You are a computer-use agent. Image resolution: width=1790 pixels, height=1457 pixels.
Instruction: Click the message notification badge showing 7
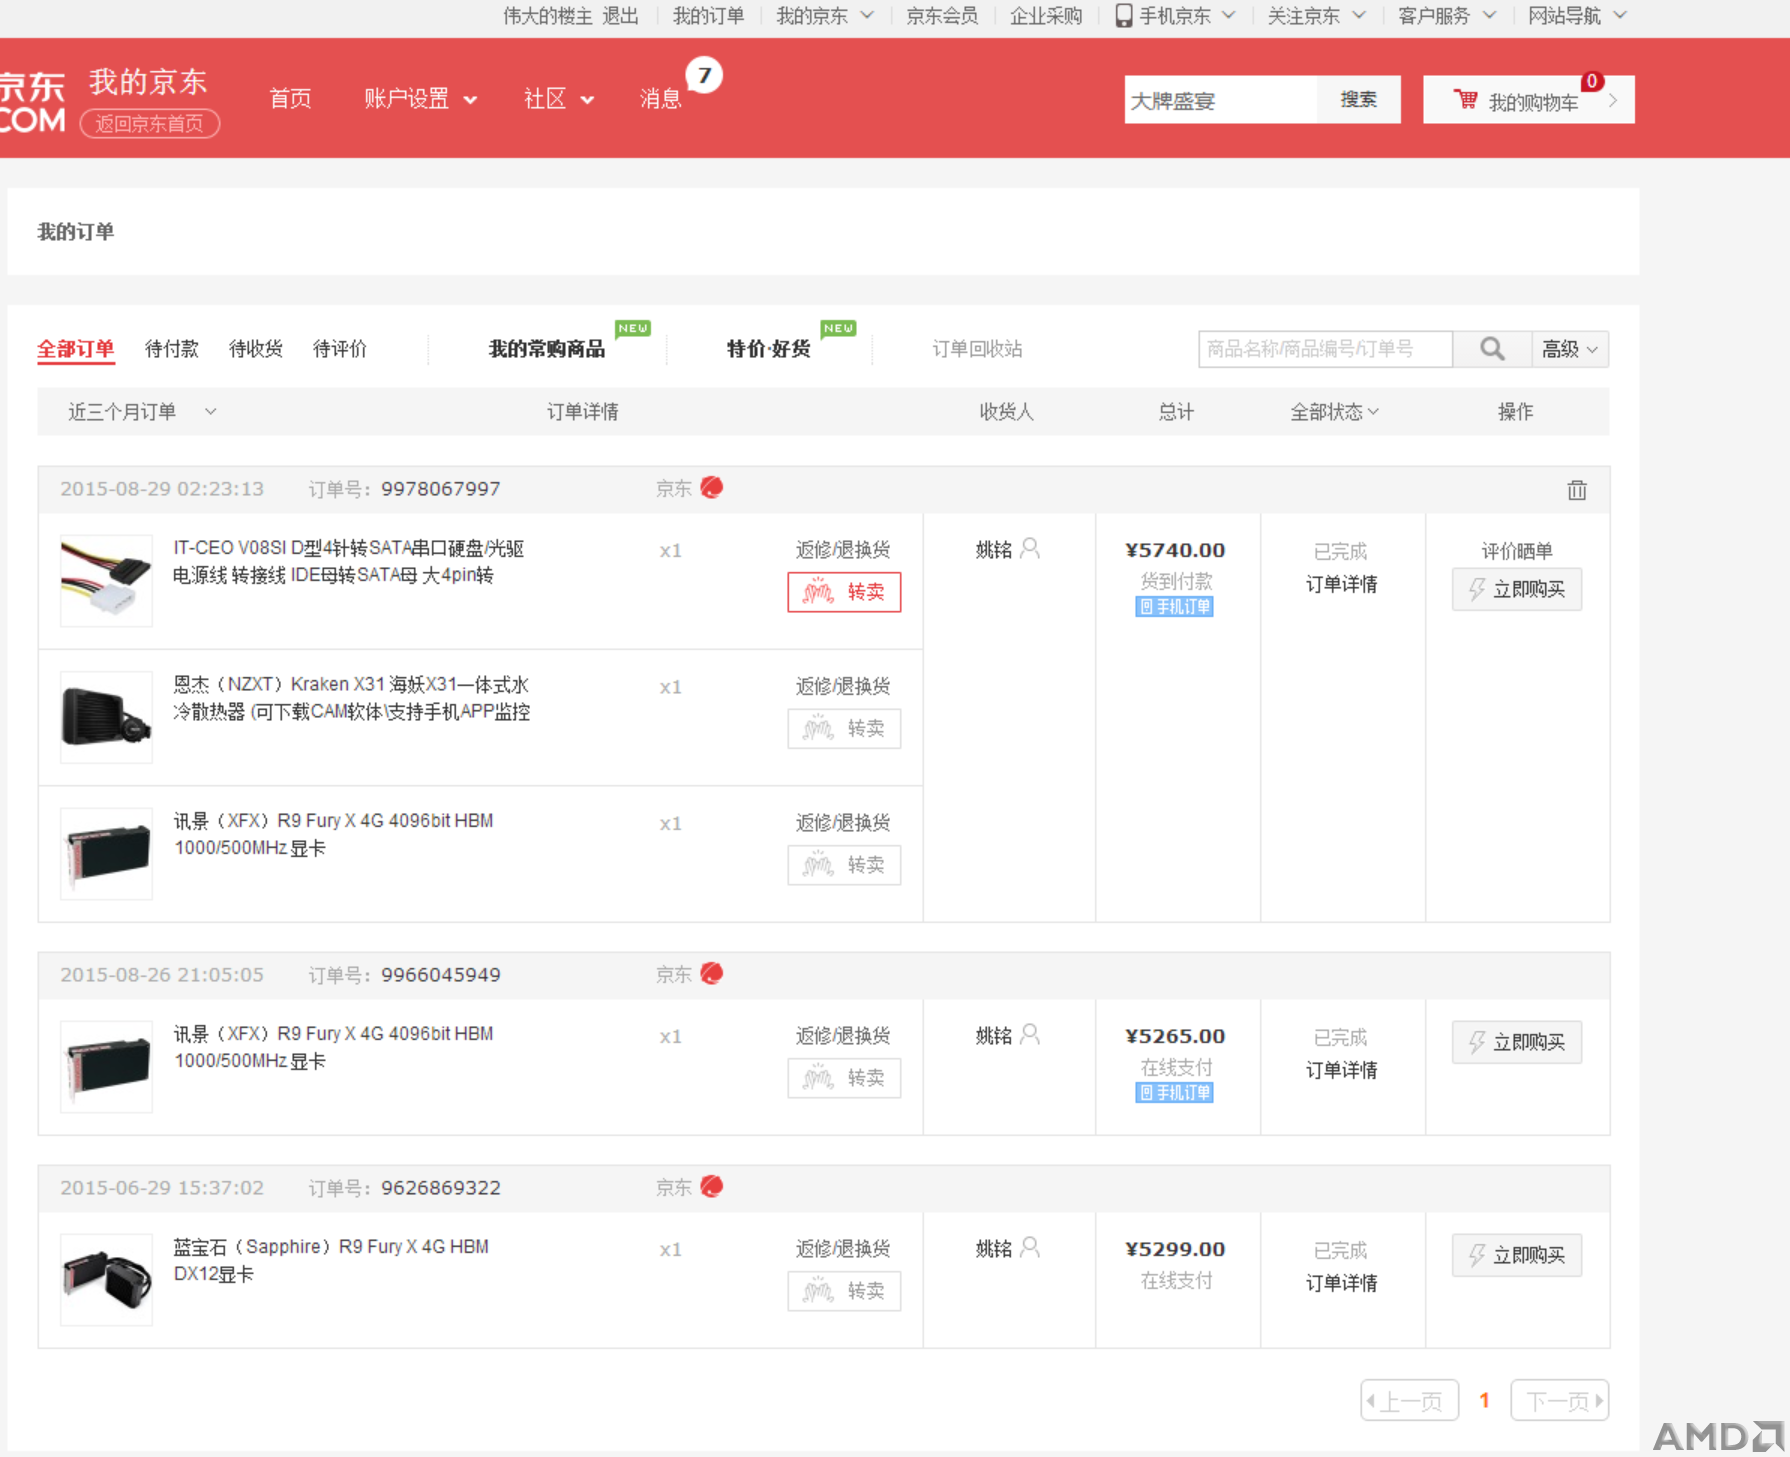704,75
